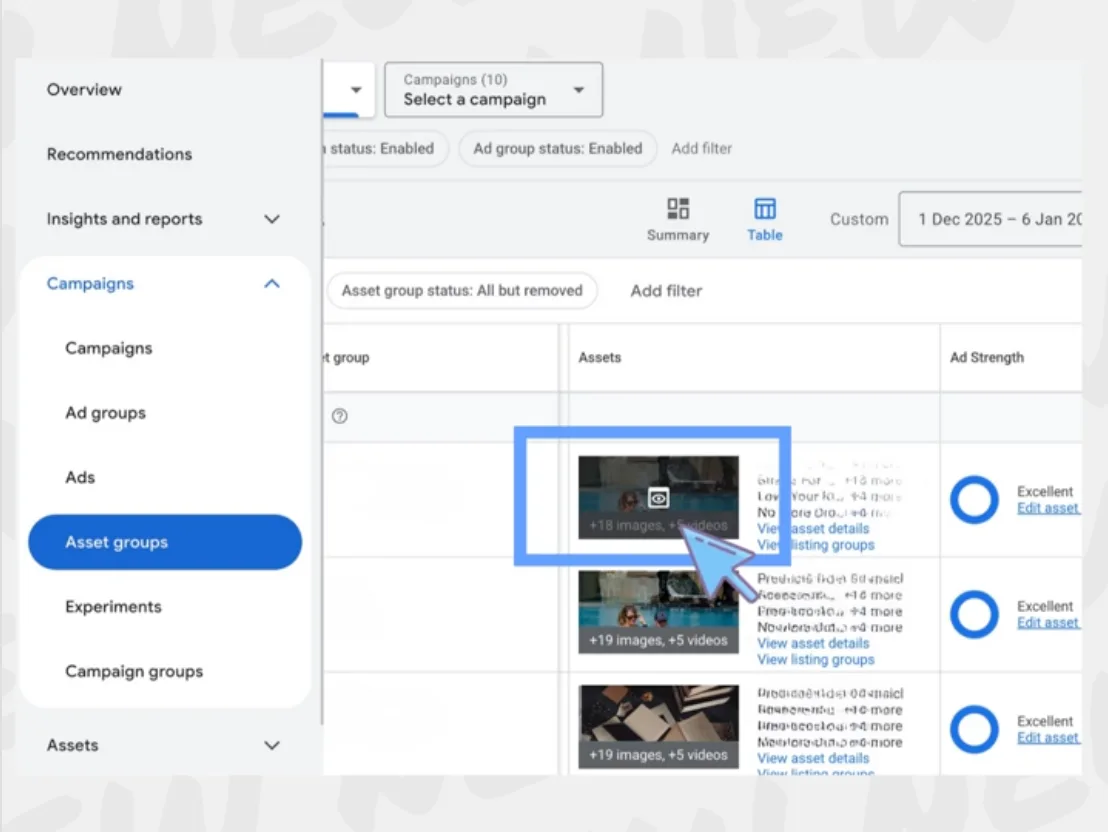Viewport: 1108px width, 832px height.
Task: Click the preview eye icon on the +18 images thumbnail
Action: pyautogui.click(x=659, y=498)
